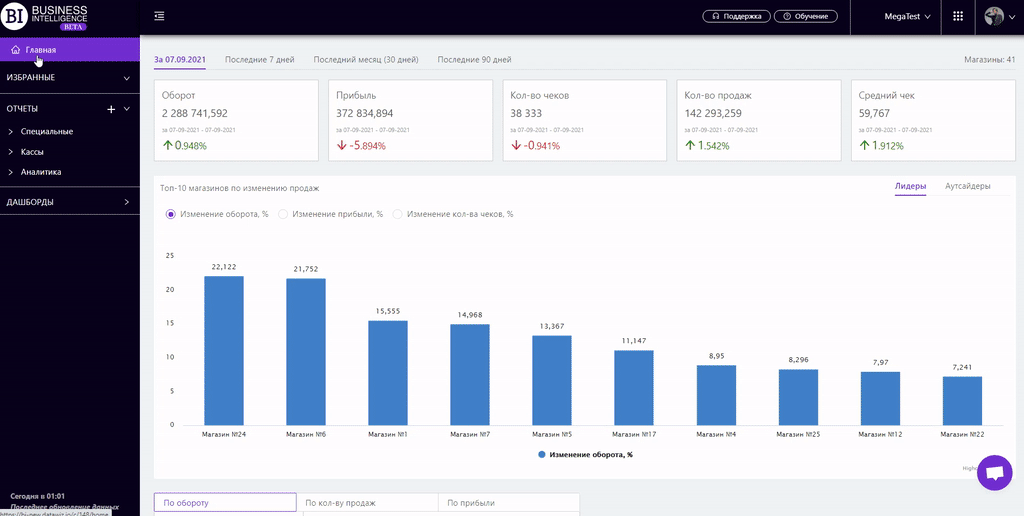Screen dimensions: 1024x518
Task: Select Изменение кол-ва чеков, % option
Action: (398, 214)
